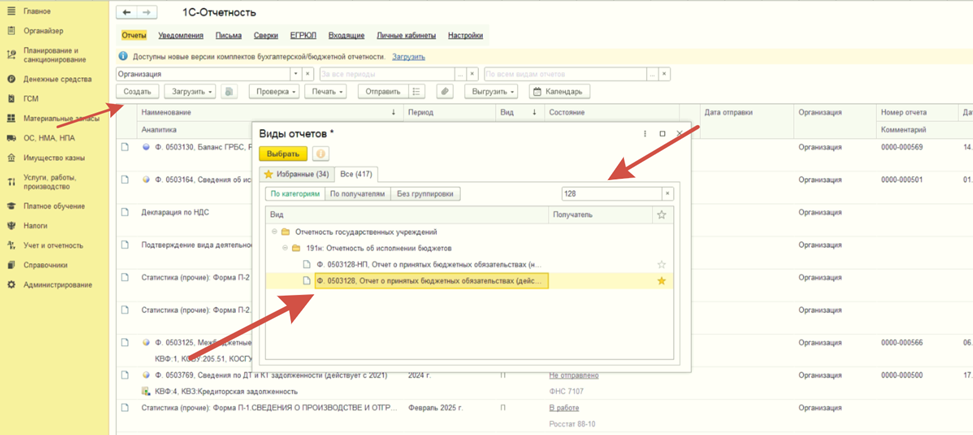Click the search field containing 128
Screen dimensions: 973x435
point(611,194)
